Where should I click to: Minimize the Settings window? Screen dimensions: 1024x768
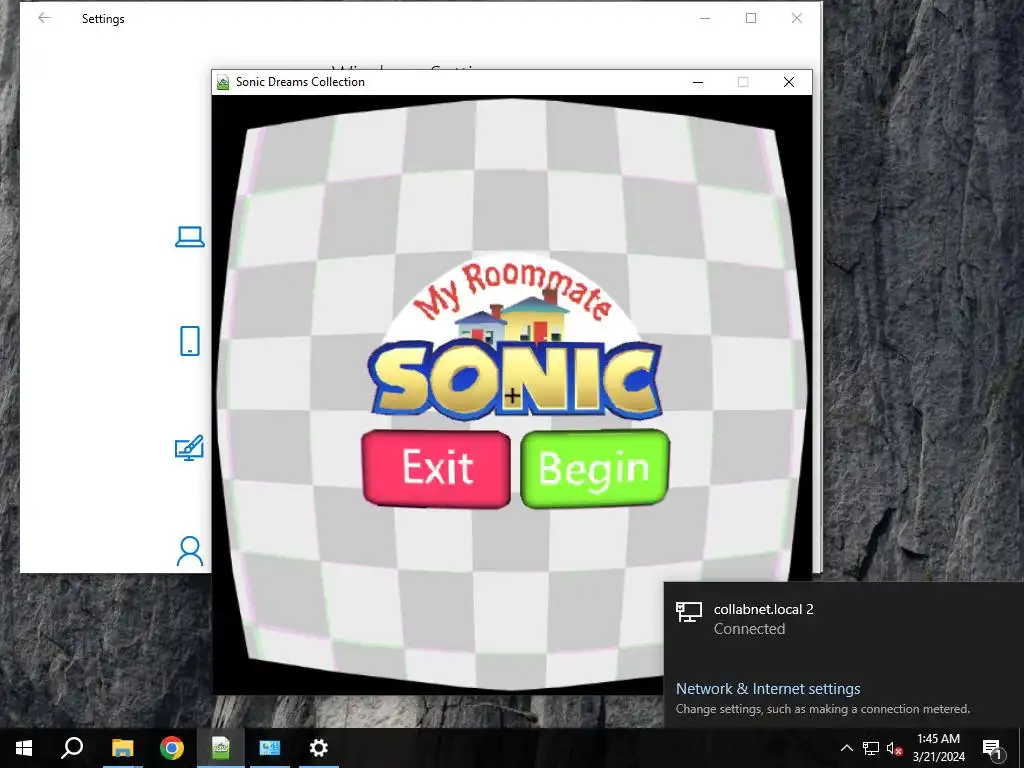(705, 18)
